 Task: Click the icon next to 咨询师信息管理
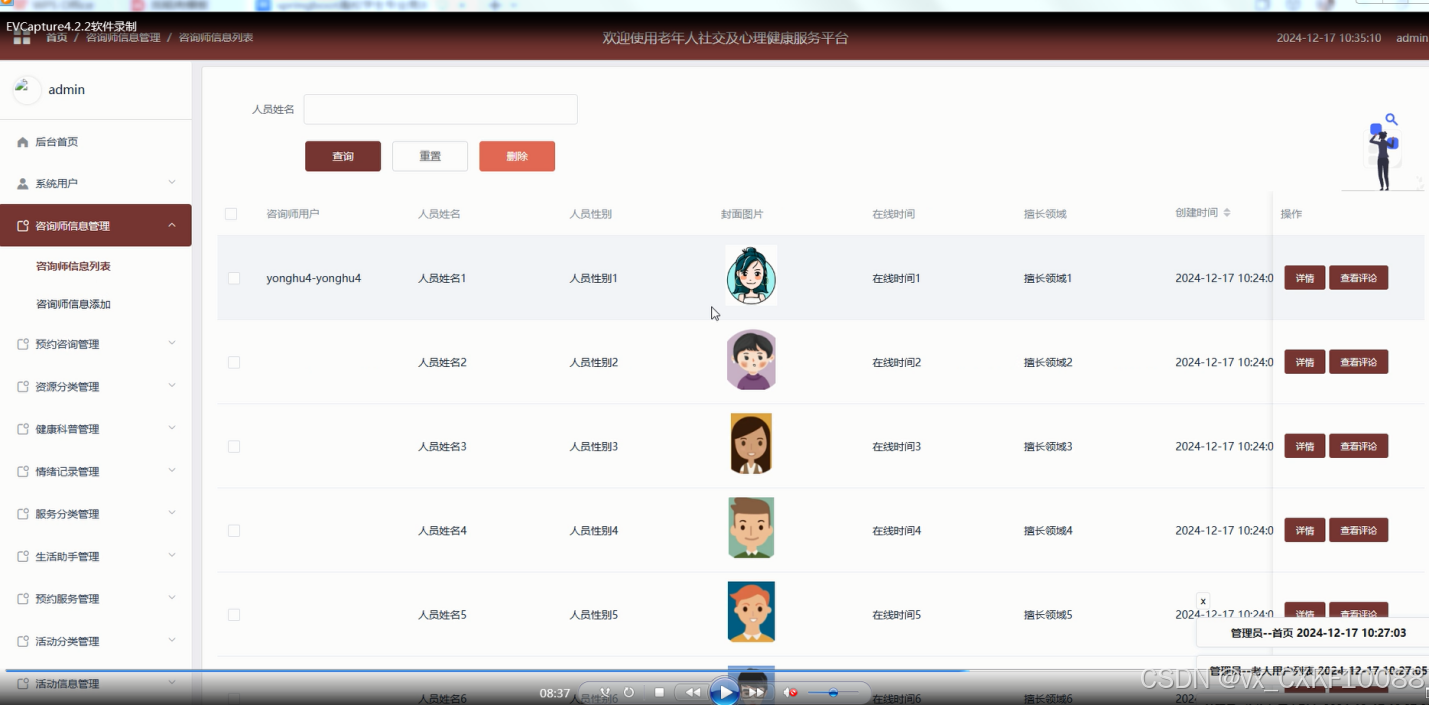pyautogui.click(x=23, y=226)
